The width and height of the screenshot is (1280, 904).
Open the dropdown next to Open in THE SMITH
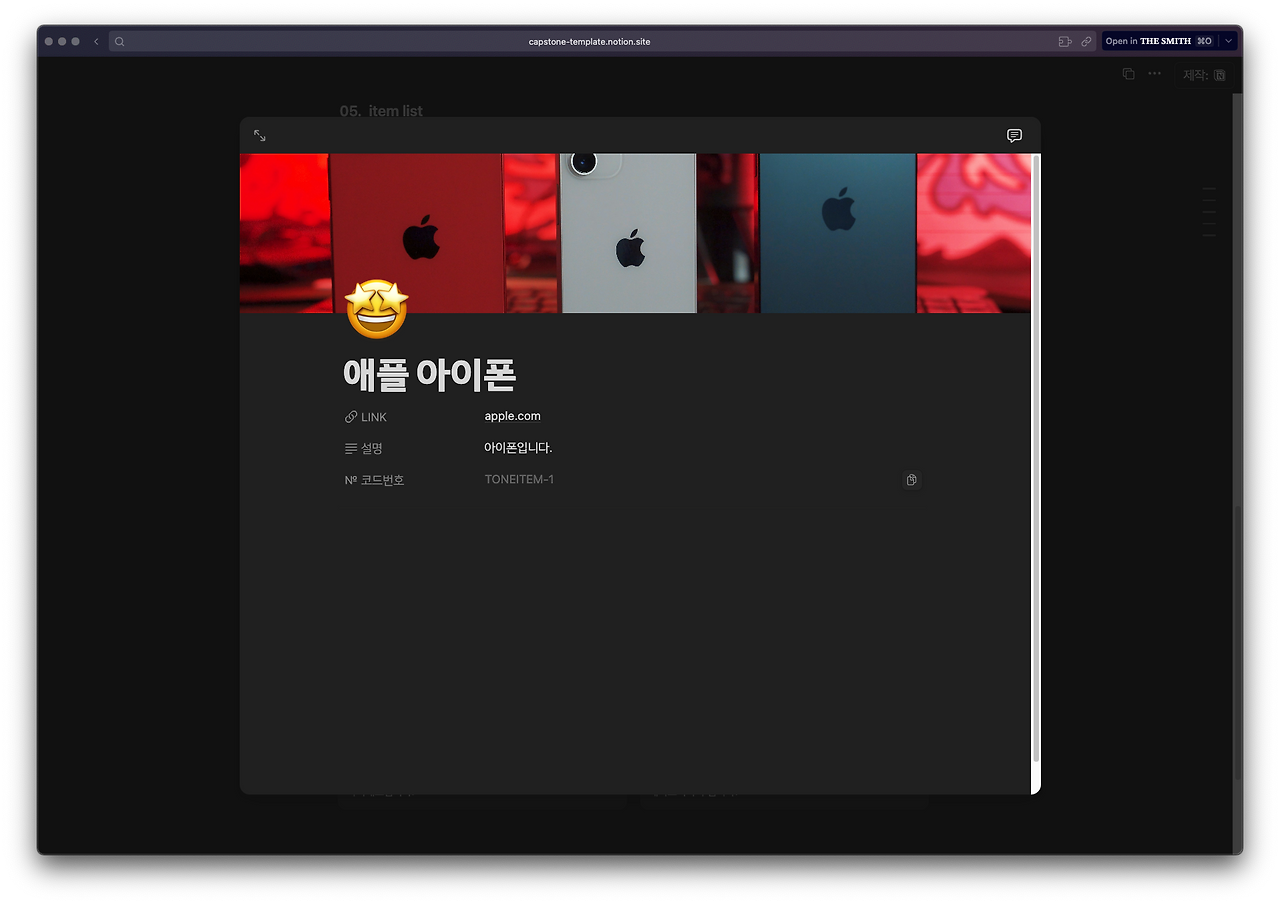(1228, 41)
